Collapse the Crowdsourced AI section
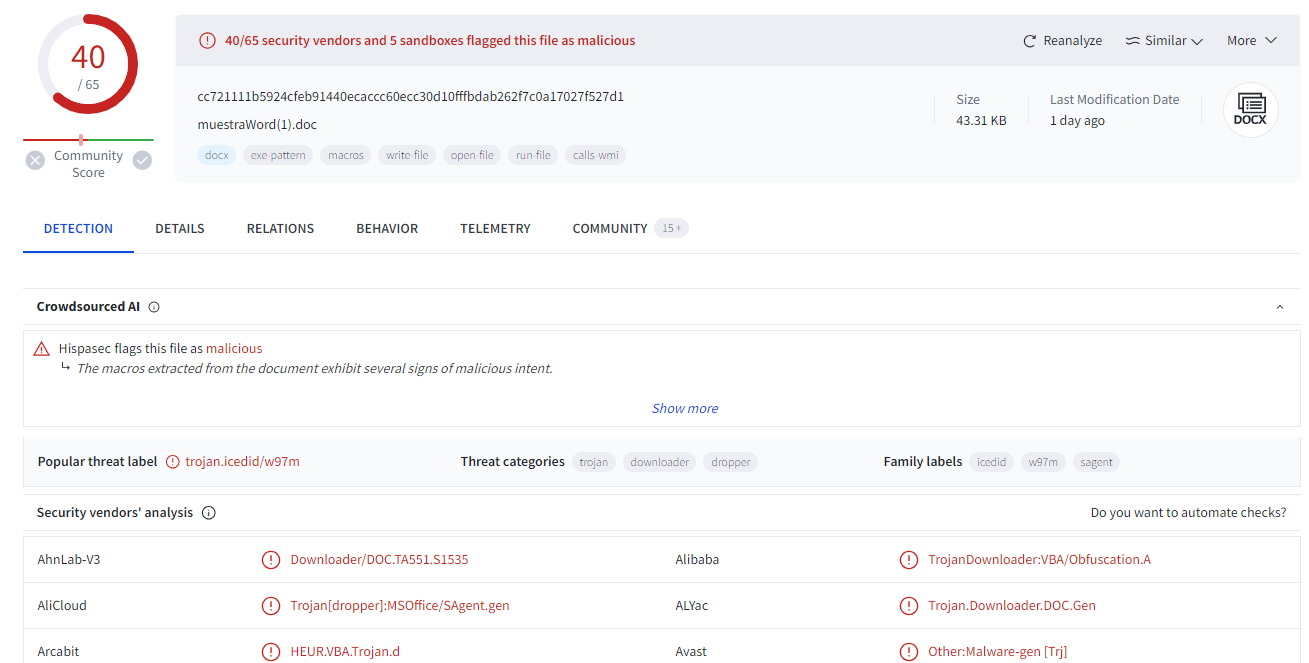 (x=1279, y=307)
